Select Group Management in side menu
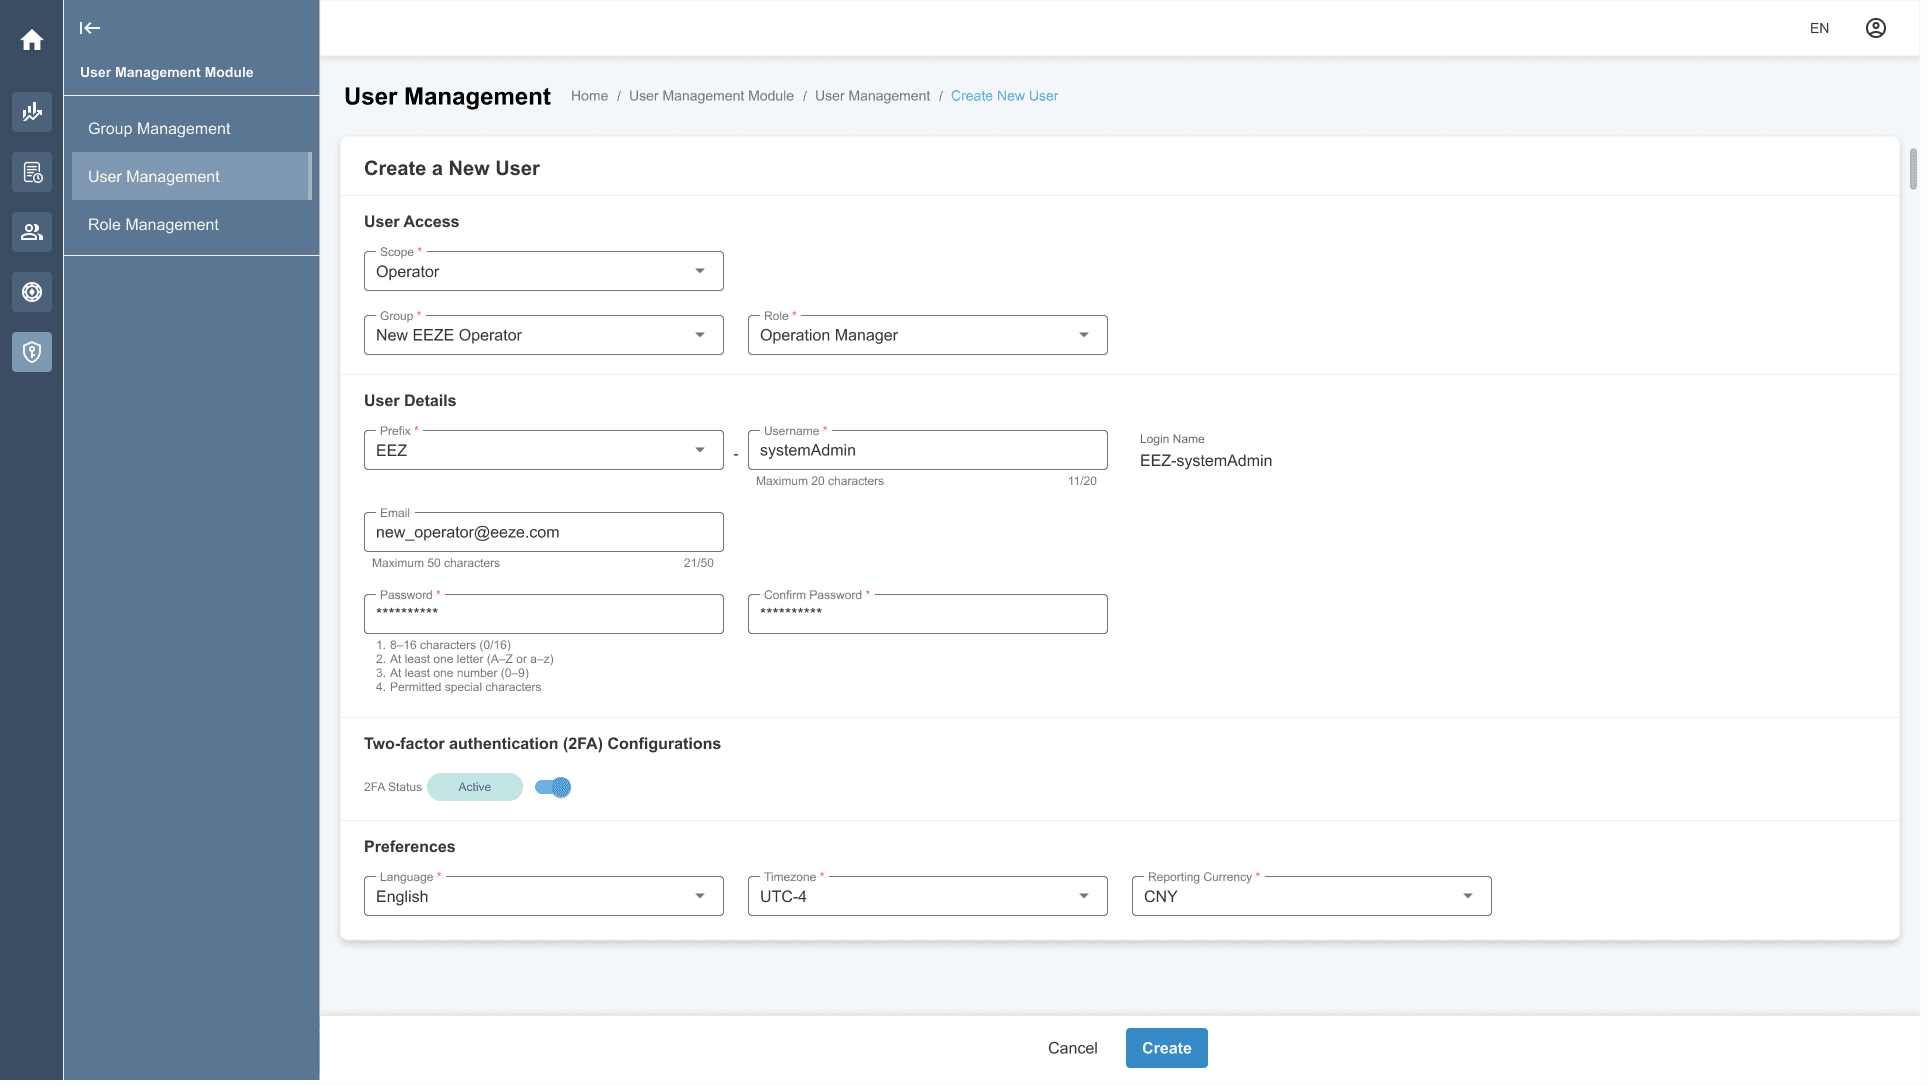The width and height of the screenshot is (1928, 1086). pyautogui.click(x=193, y=129)
